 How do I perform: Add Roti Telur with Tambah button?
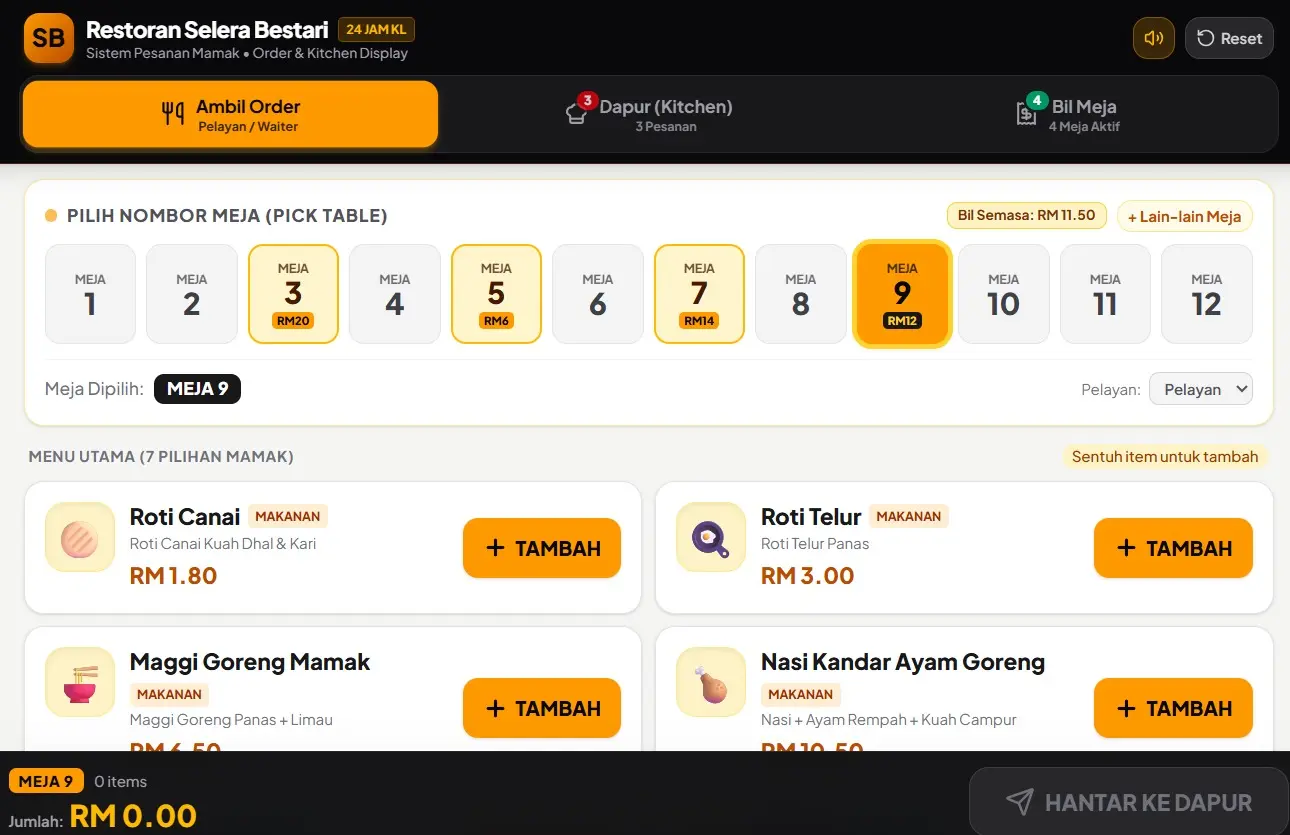coord(1173,548)
